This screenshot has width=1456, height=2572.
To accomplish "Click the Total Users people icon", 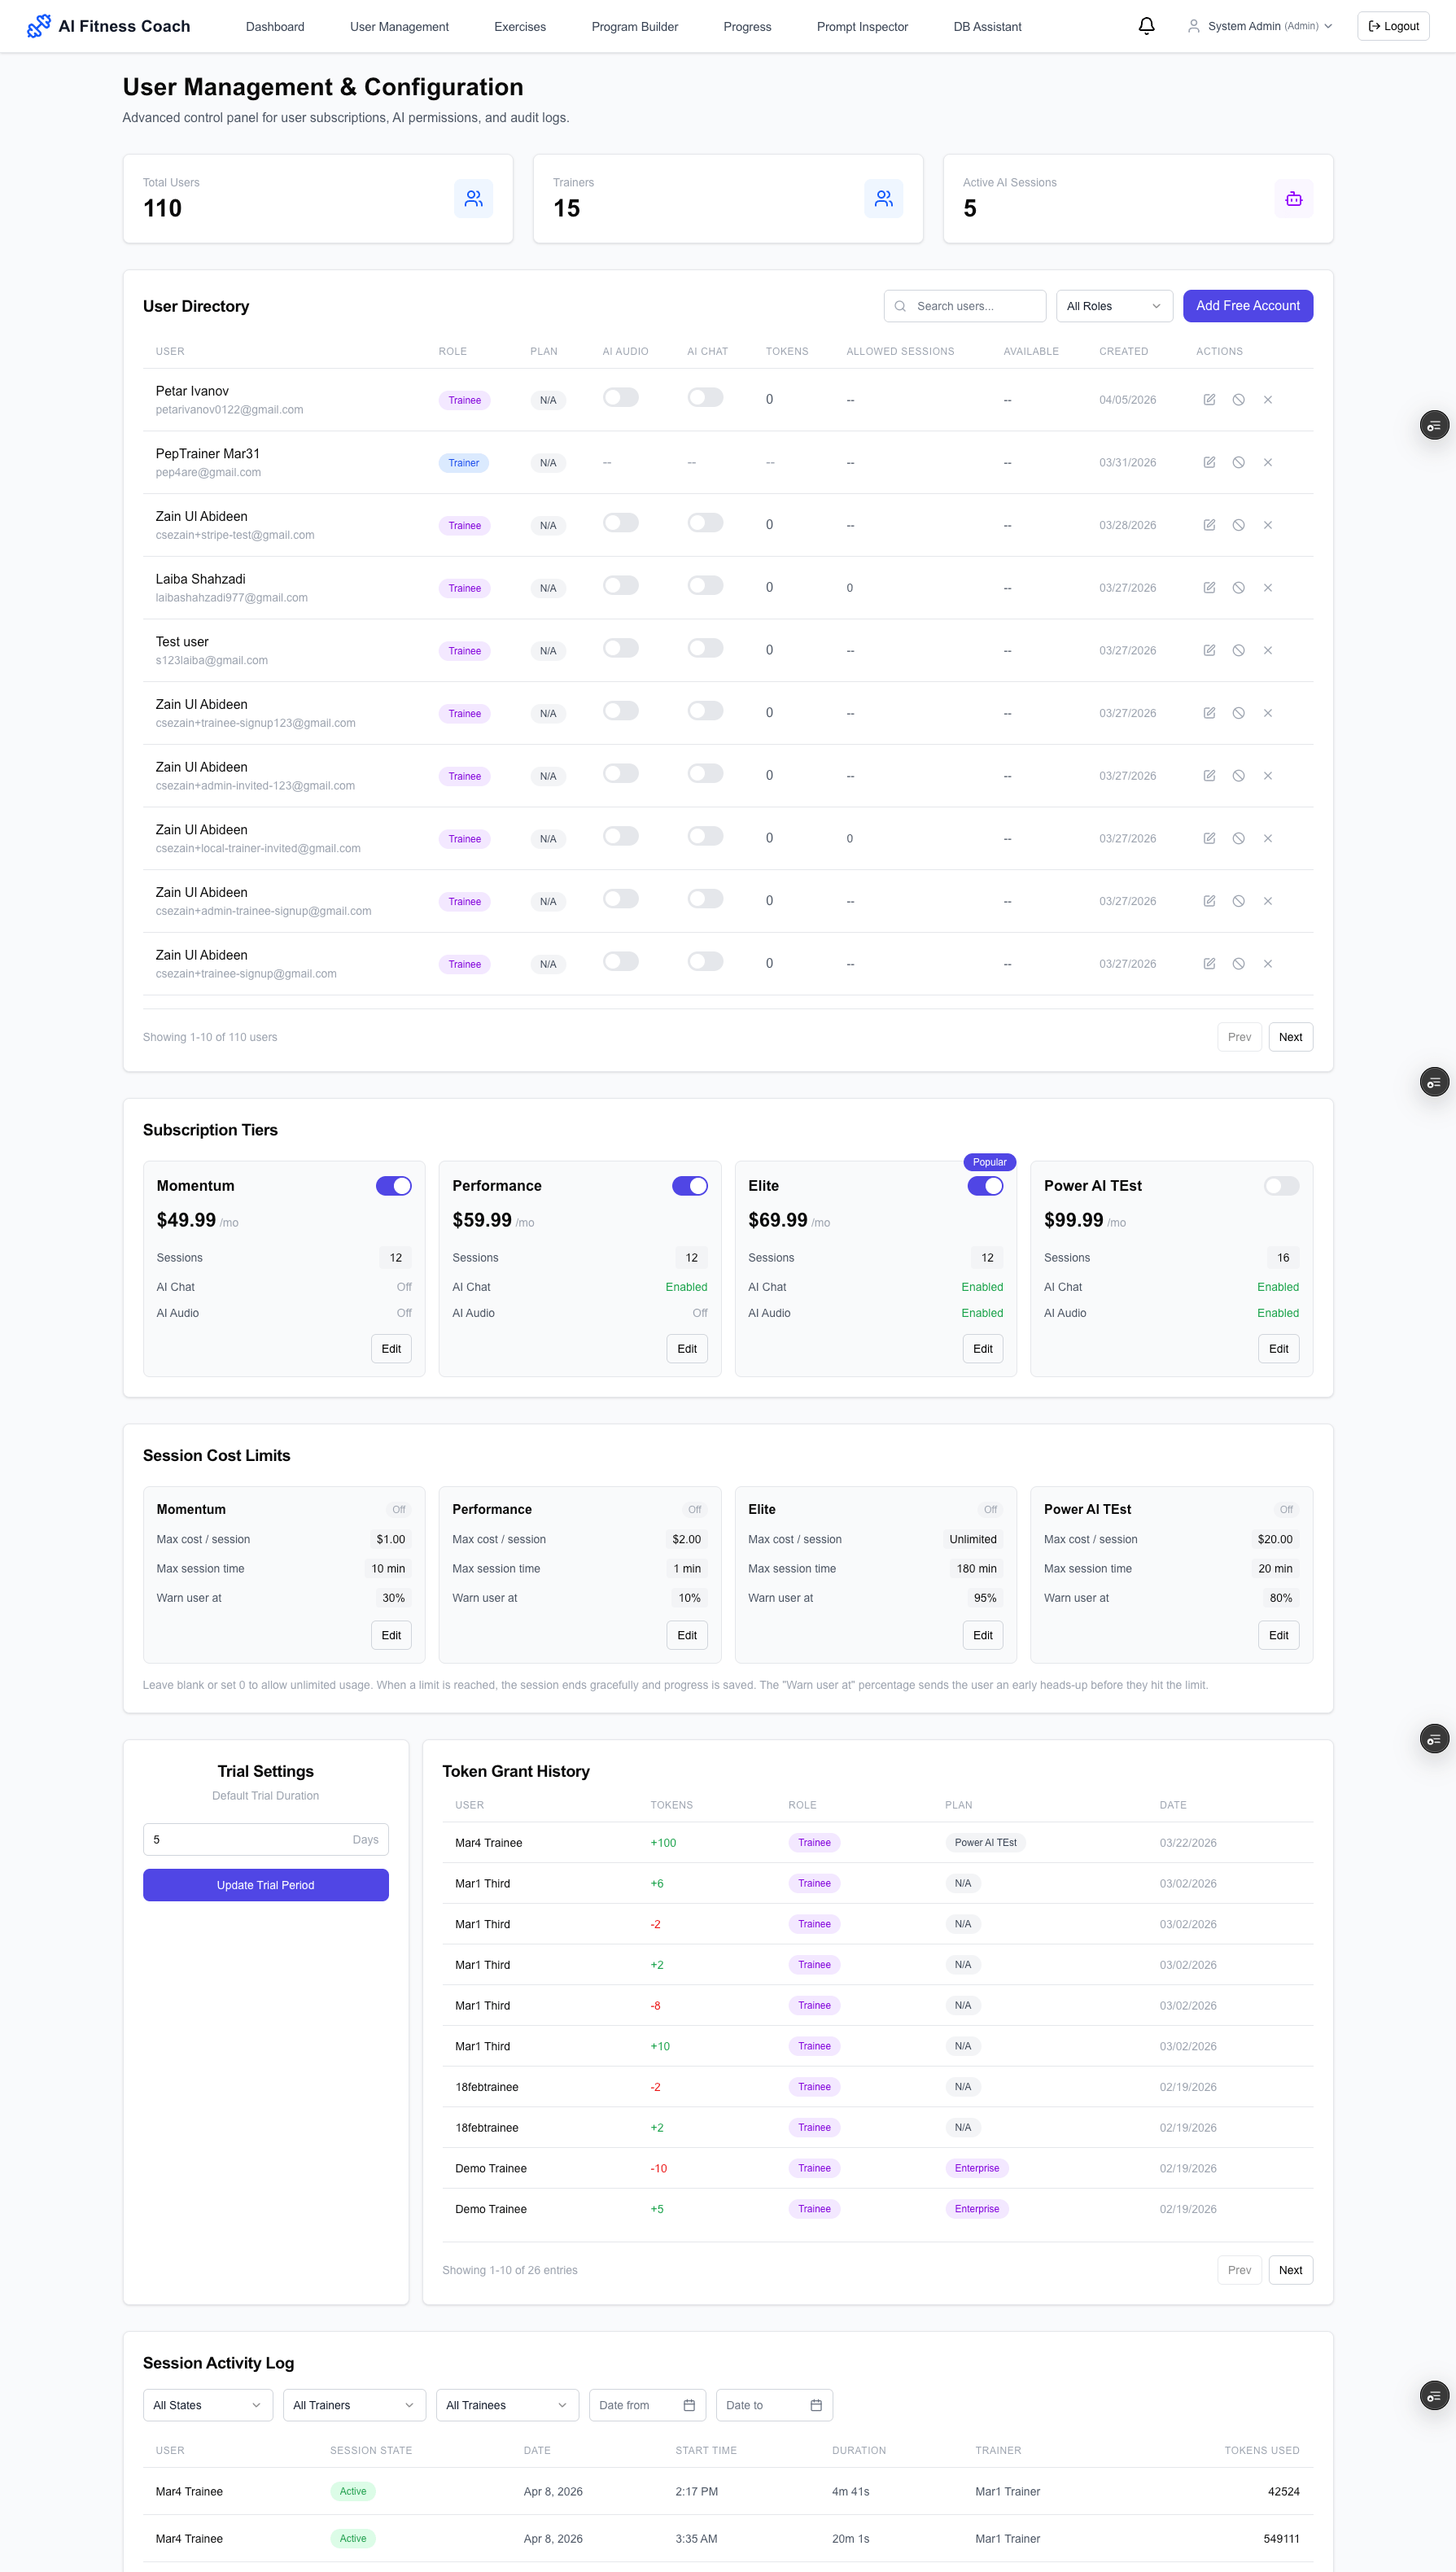I will click(x=473, y=199).
